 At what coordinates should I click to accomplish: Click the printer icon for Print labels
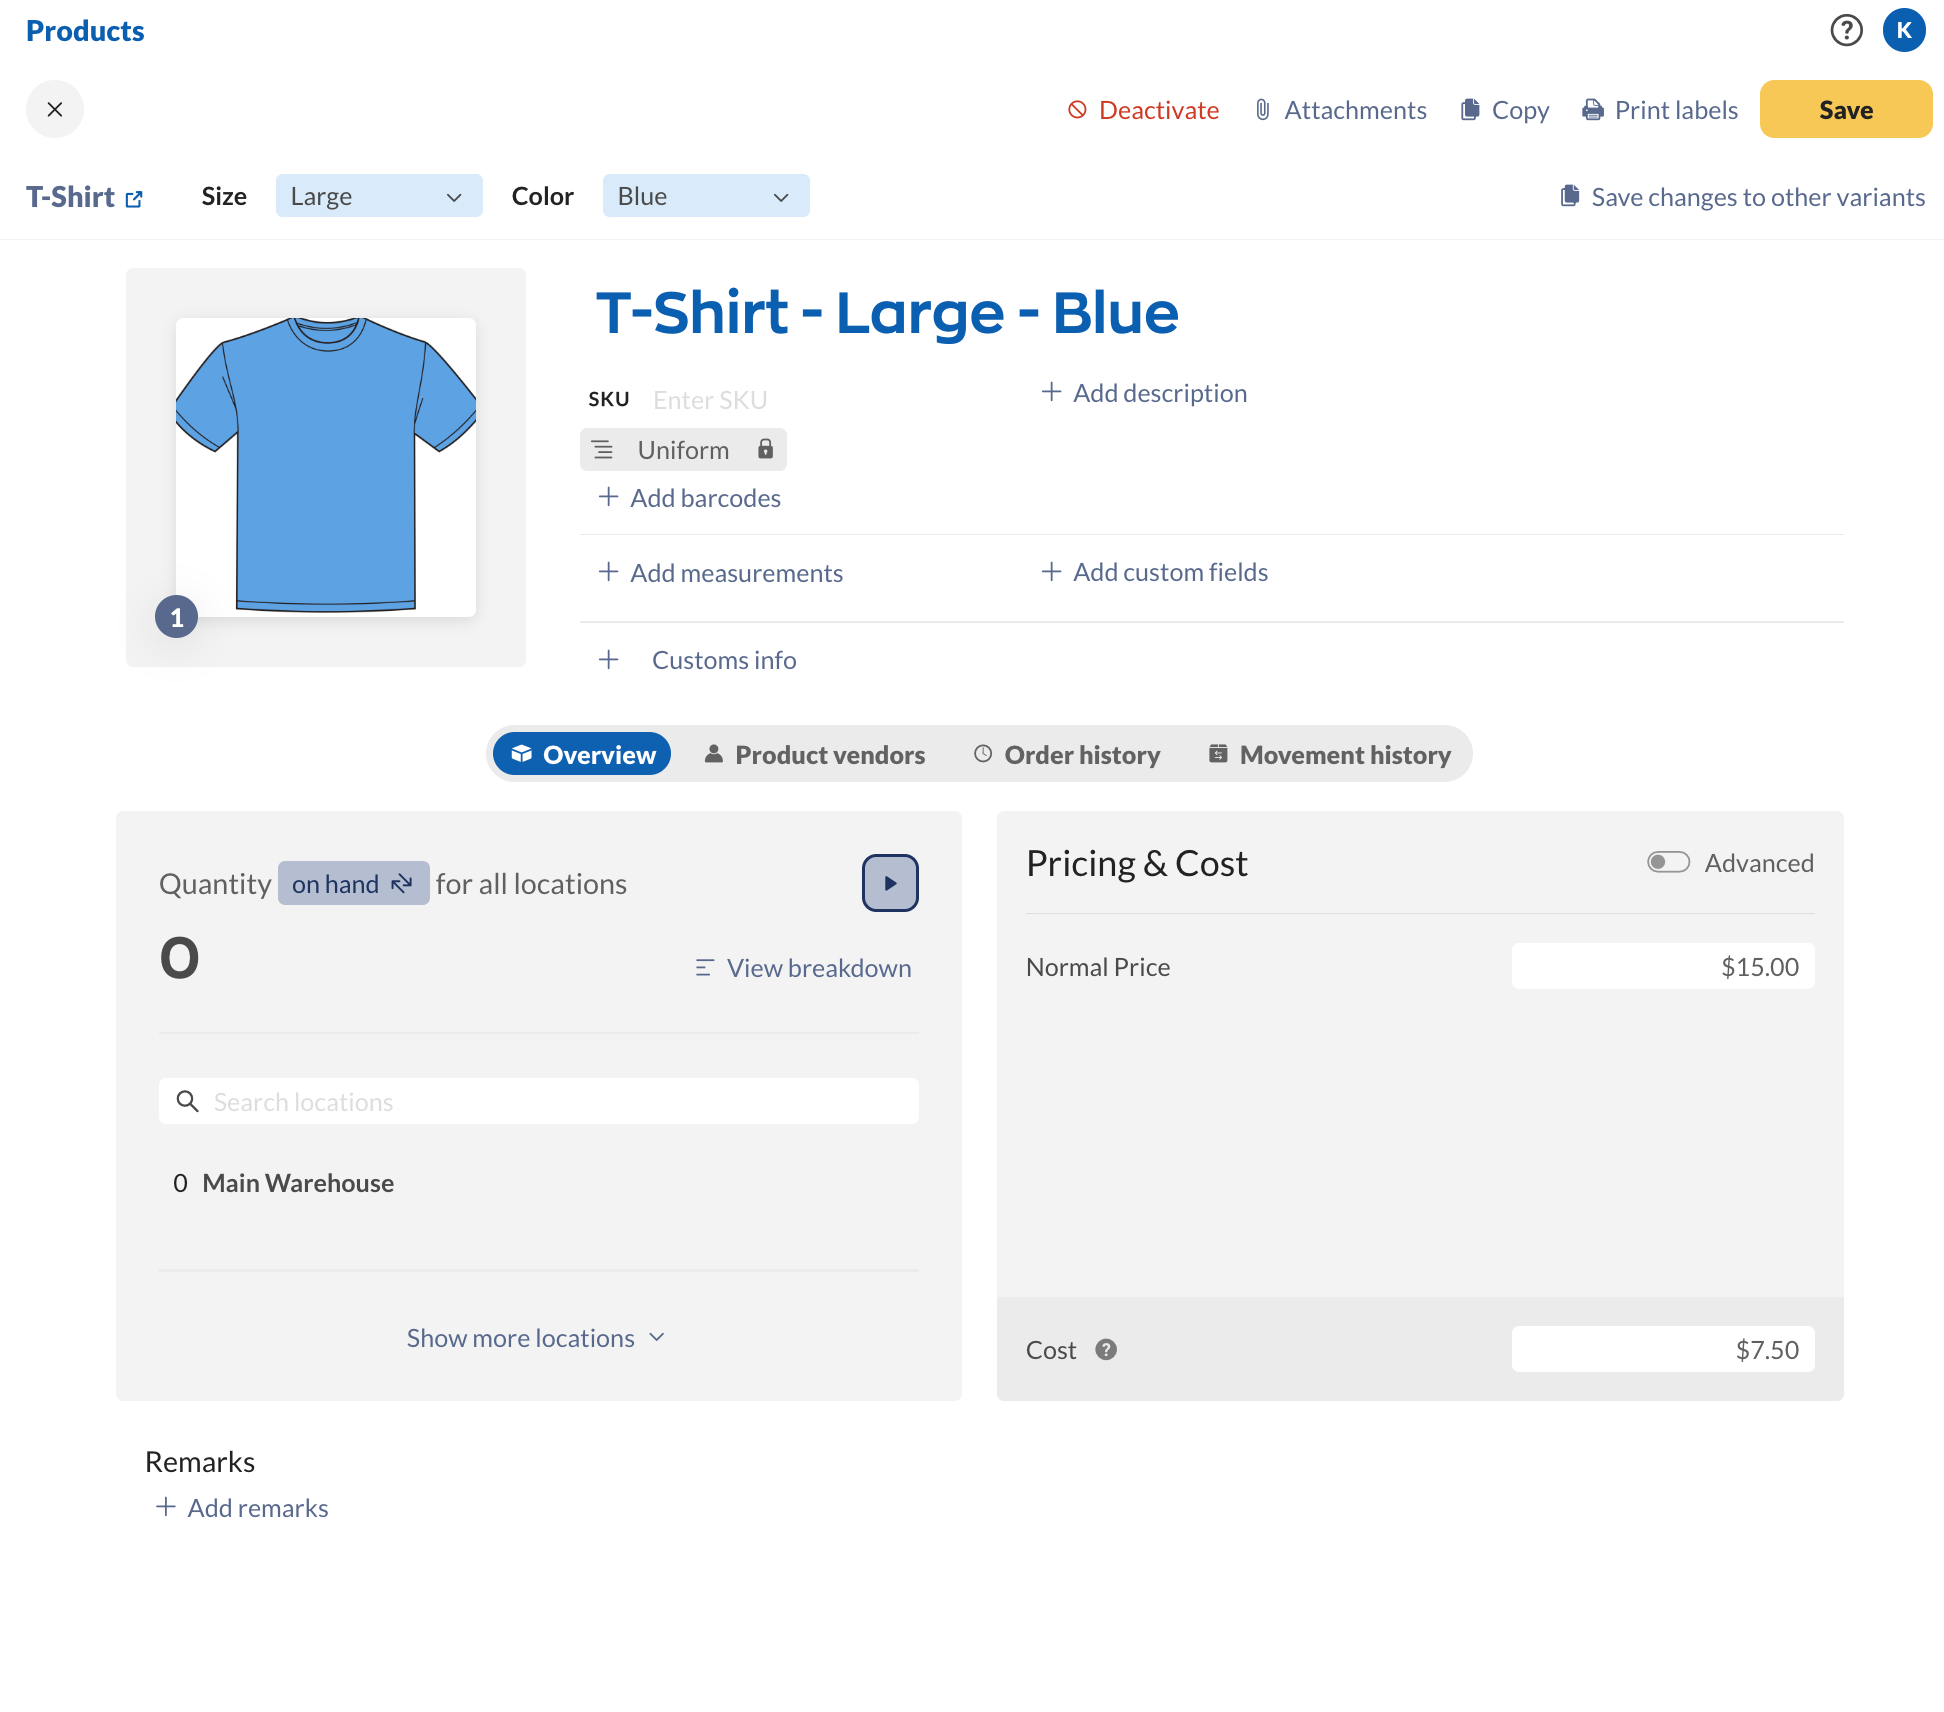(1592, 110)
